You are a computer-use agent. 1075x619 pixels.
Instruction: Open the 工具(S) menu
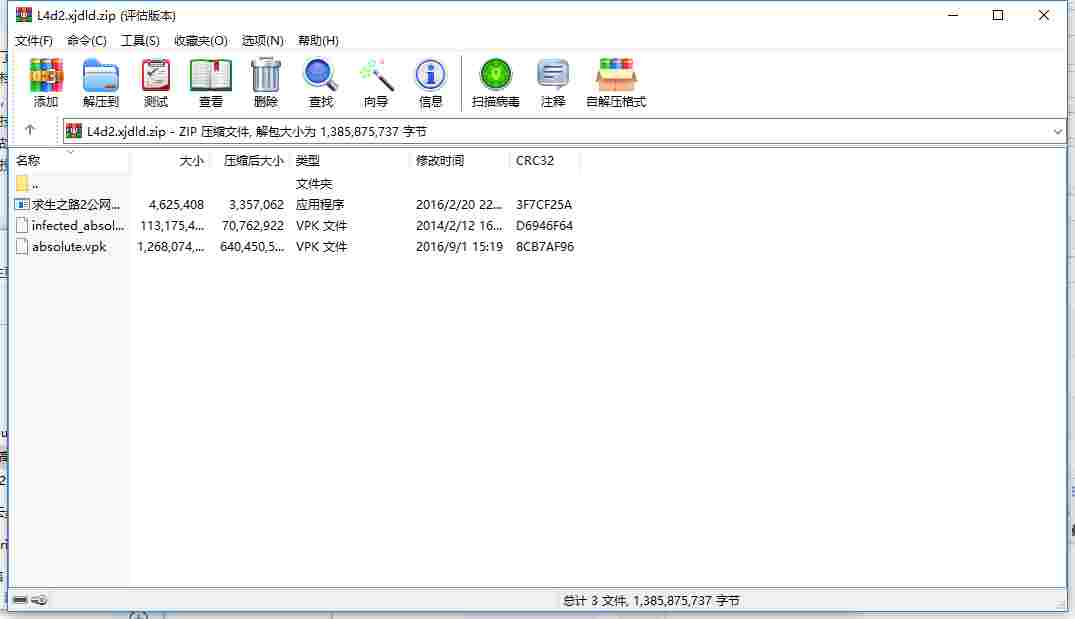(x=140, y=40)
